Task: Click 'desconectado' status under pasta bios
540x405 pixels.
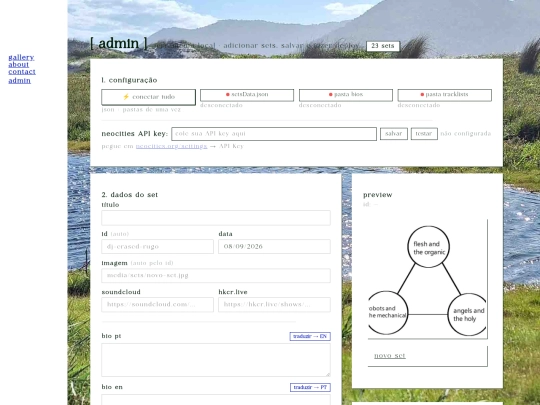Action: 320,105
